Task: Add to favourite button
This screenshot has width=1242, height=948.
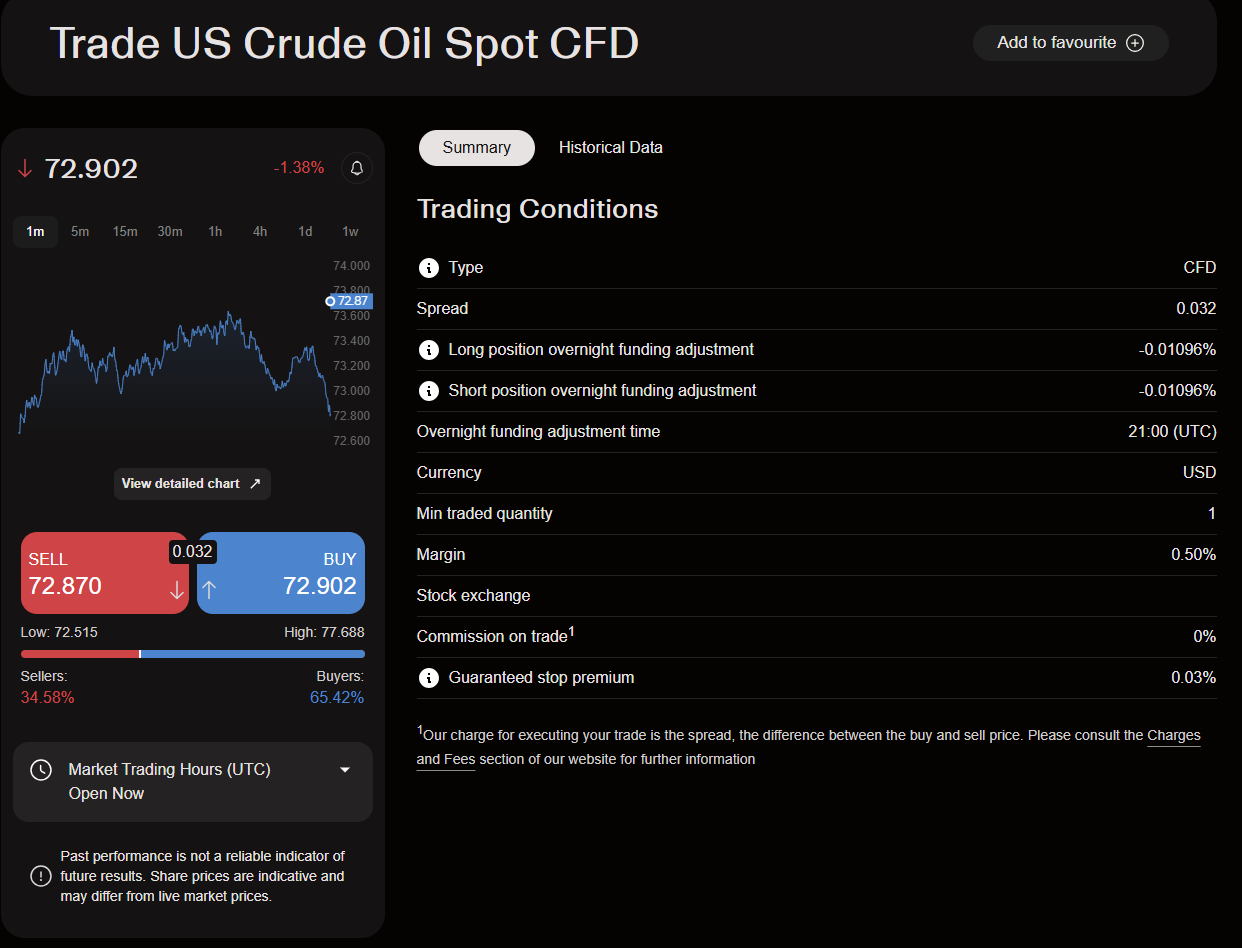Action: tap(1070, 43)
